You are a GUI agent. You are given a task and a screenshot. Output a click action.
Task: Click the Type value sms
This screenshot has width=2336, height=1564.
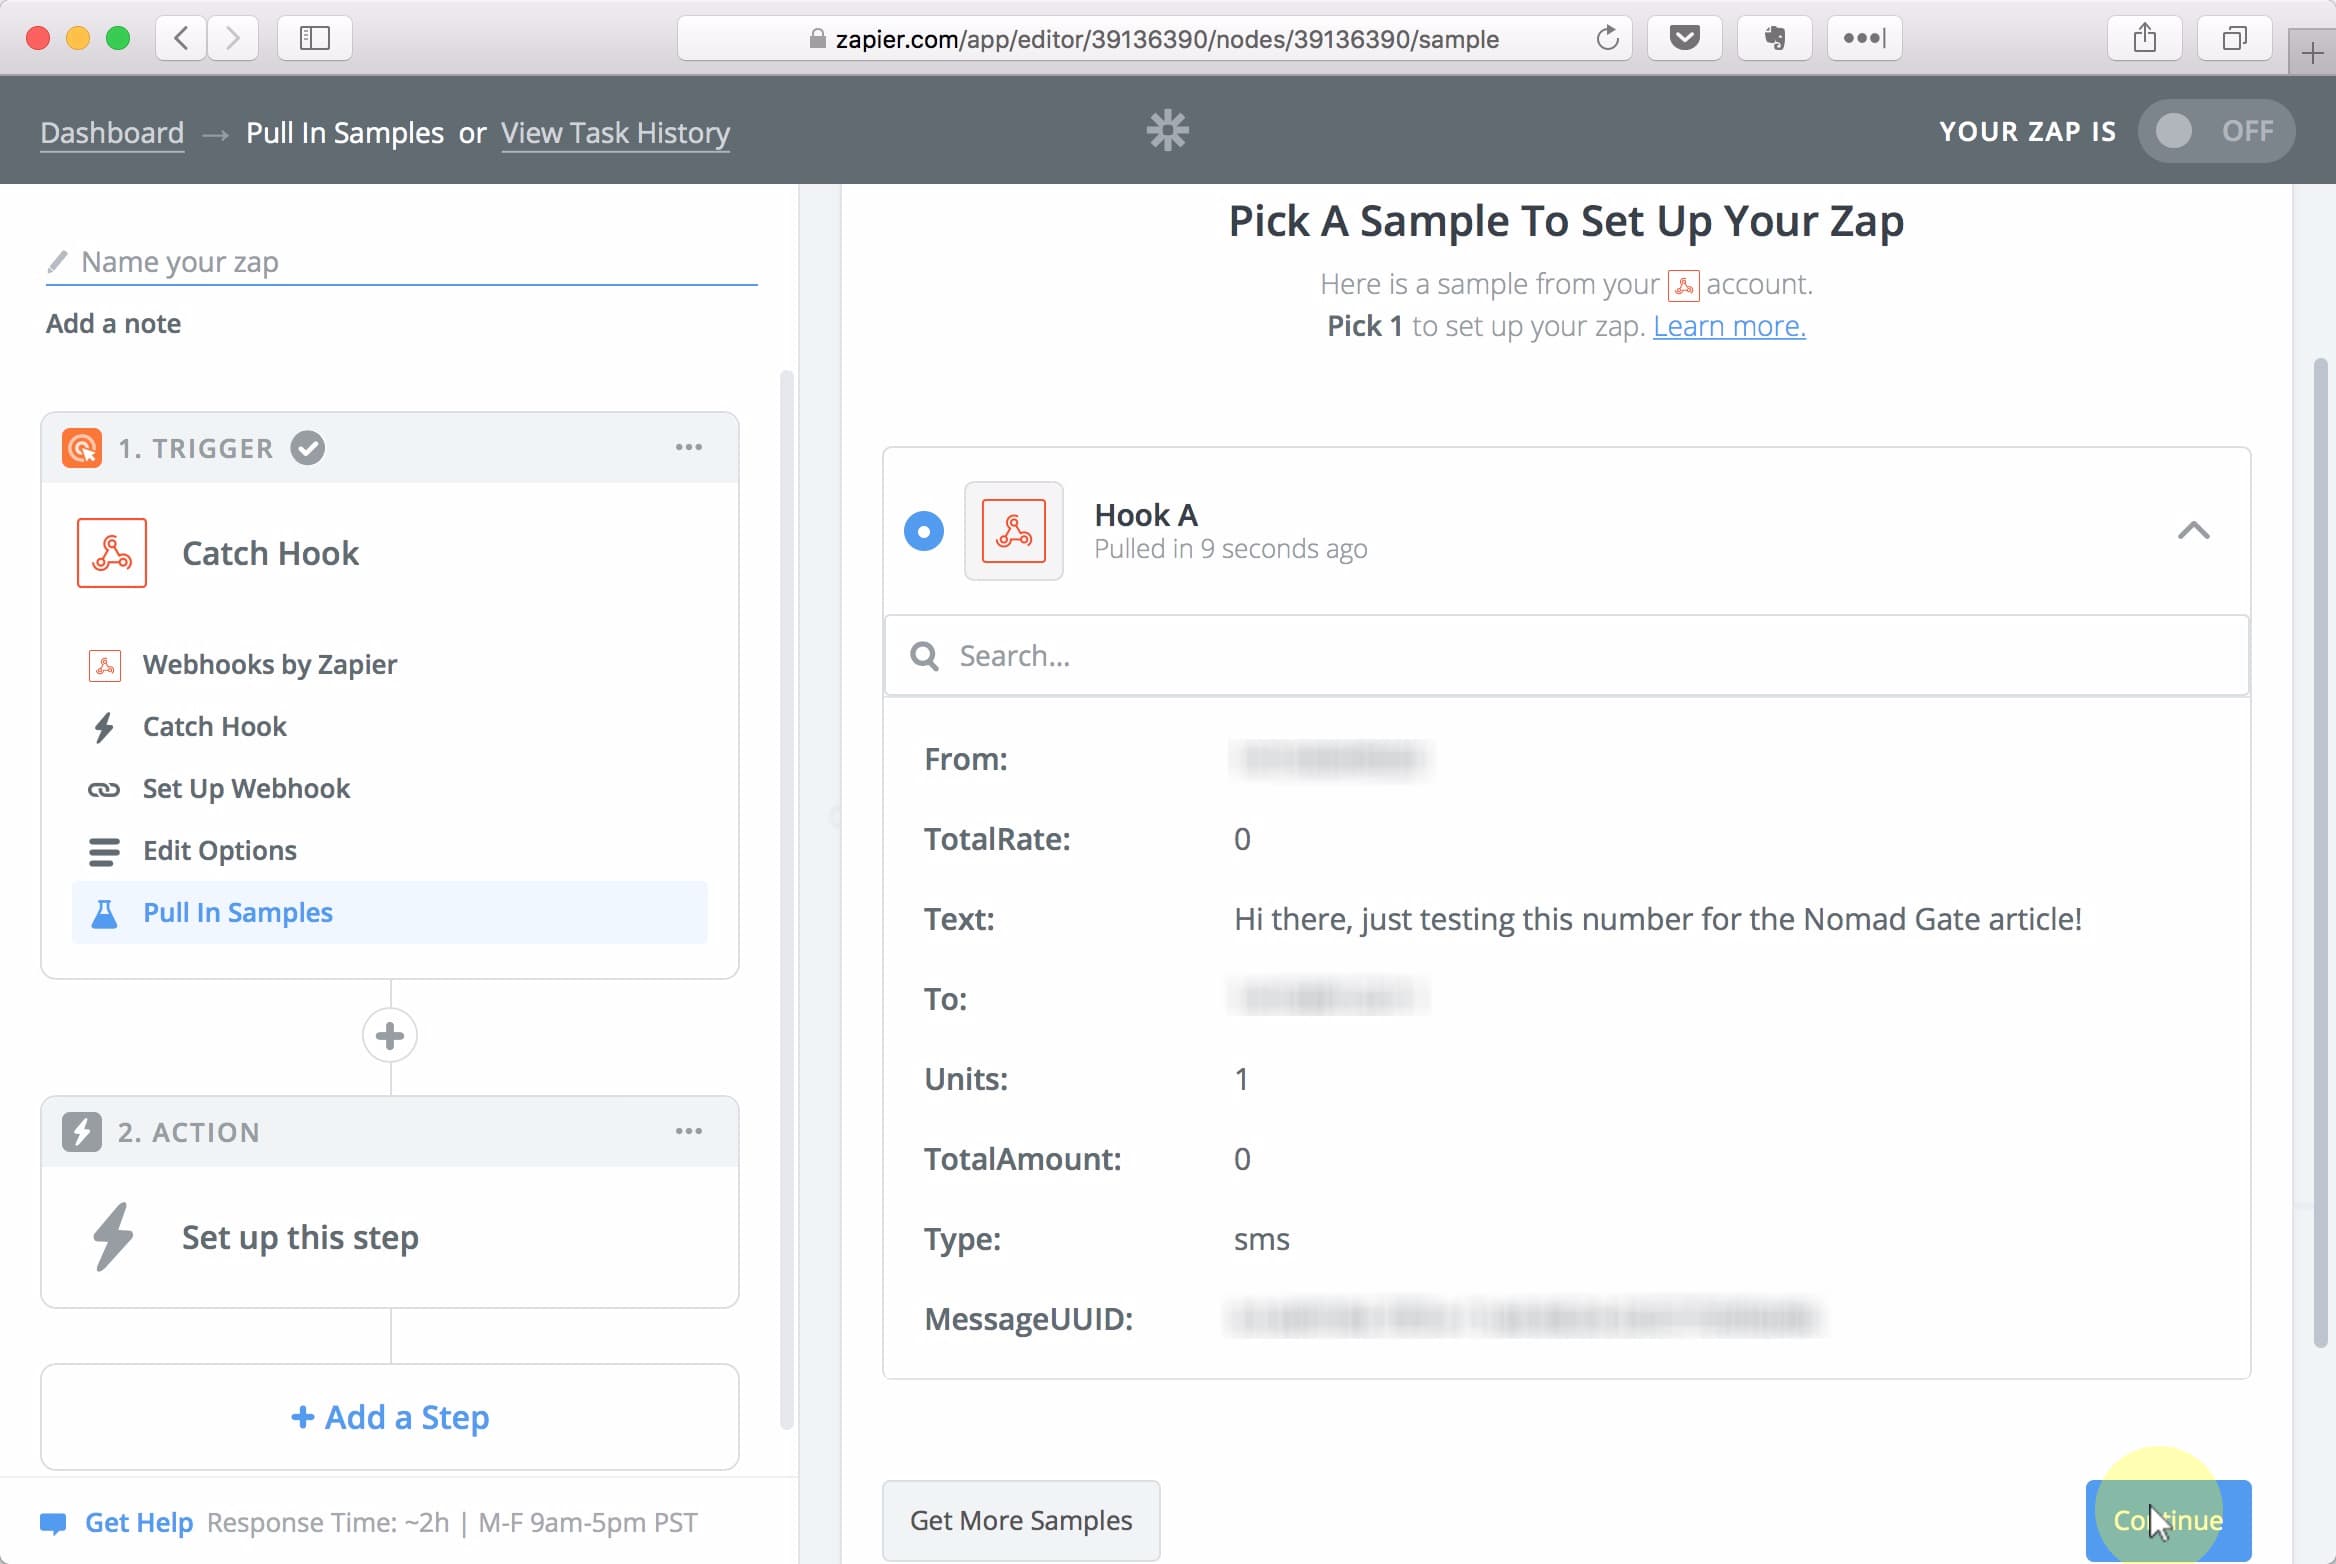point(1261,1239)
